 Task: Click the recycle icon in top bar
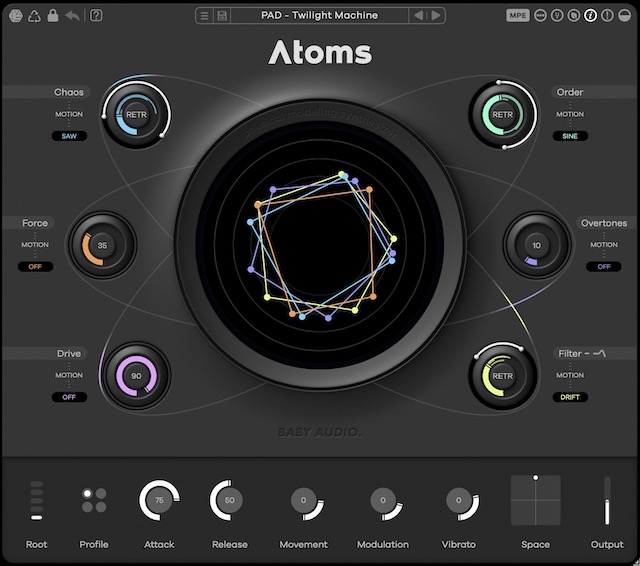coord(34,16)
